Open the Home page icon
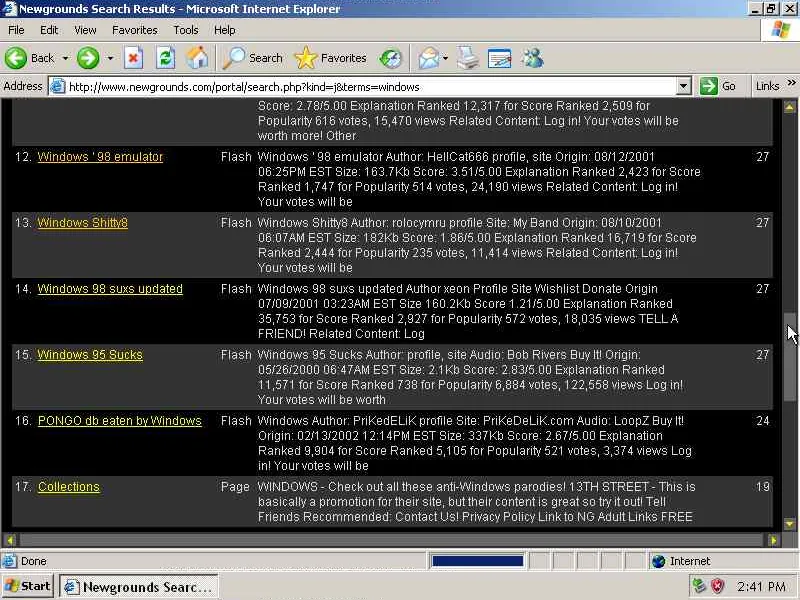The height and width of the screenshot is (600, 800). [x=197, y=58]
